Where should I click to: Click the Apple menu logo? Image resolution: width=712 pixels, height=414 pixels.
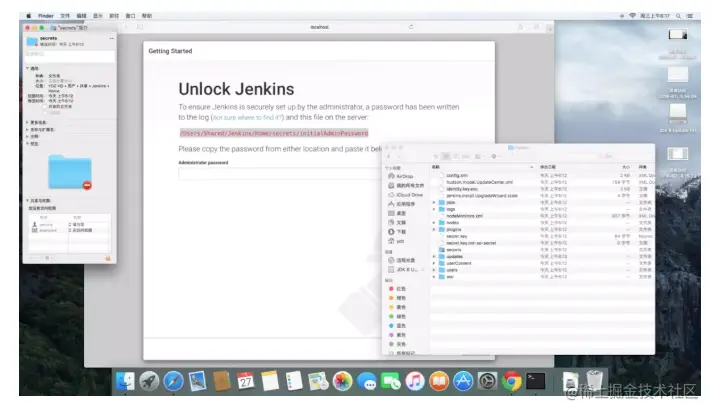tap(29, 16)
